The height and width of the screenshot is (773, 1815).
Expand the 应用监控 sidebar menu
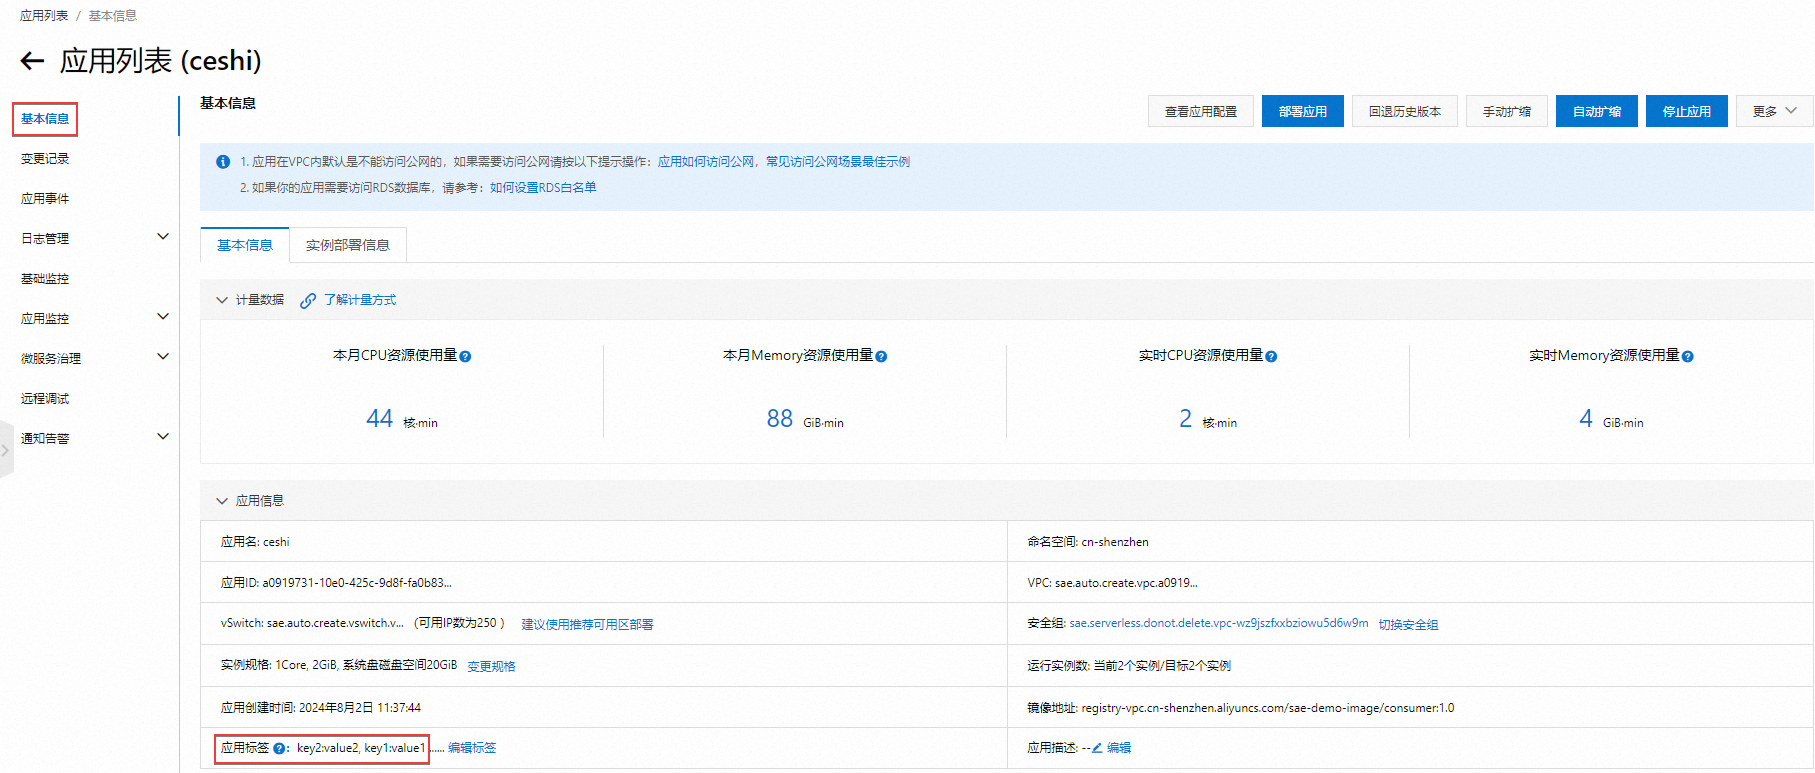(163, 317)
